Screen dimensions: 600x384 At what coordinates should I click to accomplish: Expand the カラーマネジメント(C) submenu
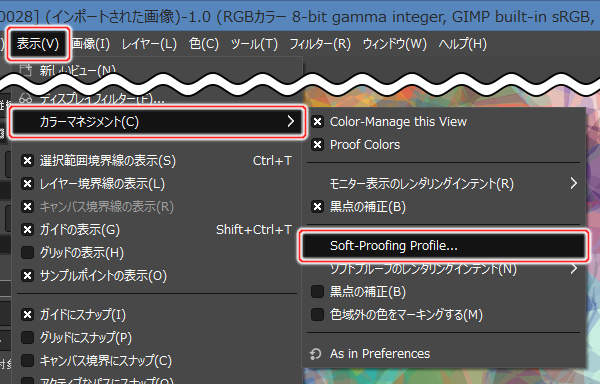[158, 122]
